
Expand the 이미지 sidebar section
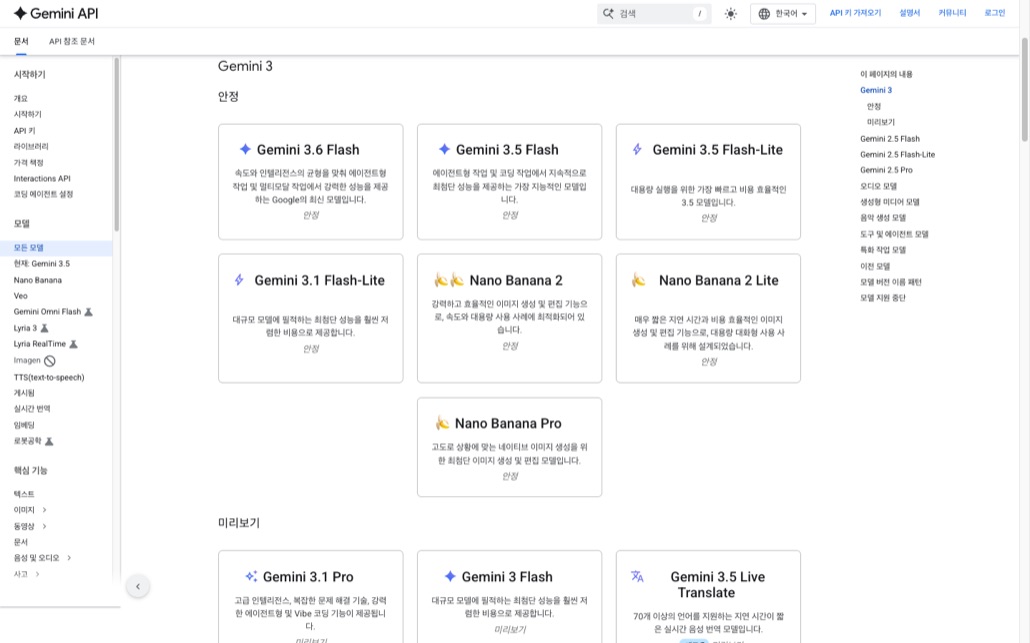[x=44, y=510]
